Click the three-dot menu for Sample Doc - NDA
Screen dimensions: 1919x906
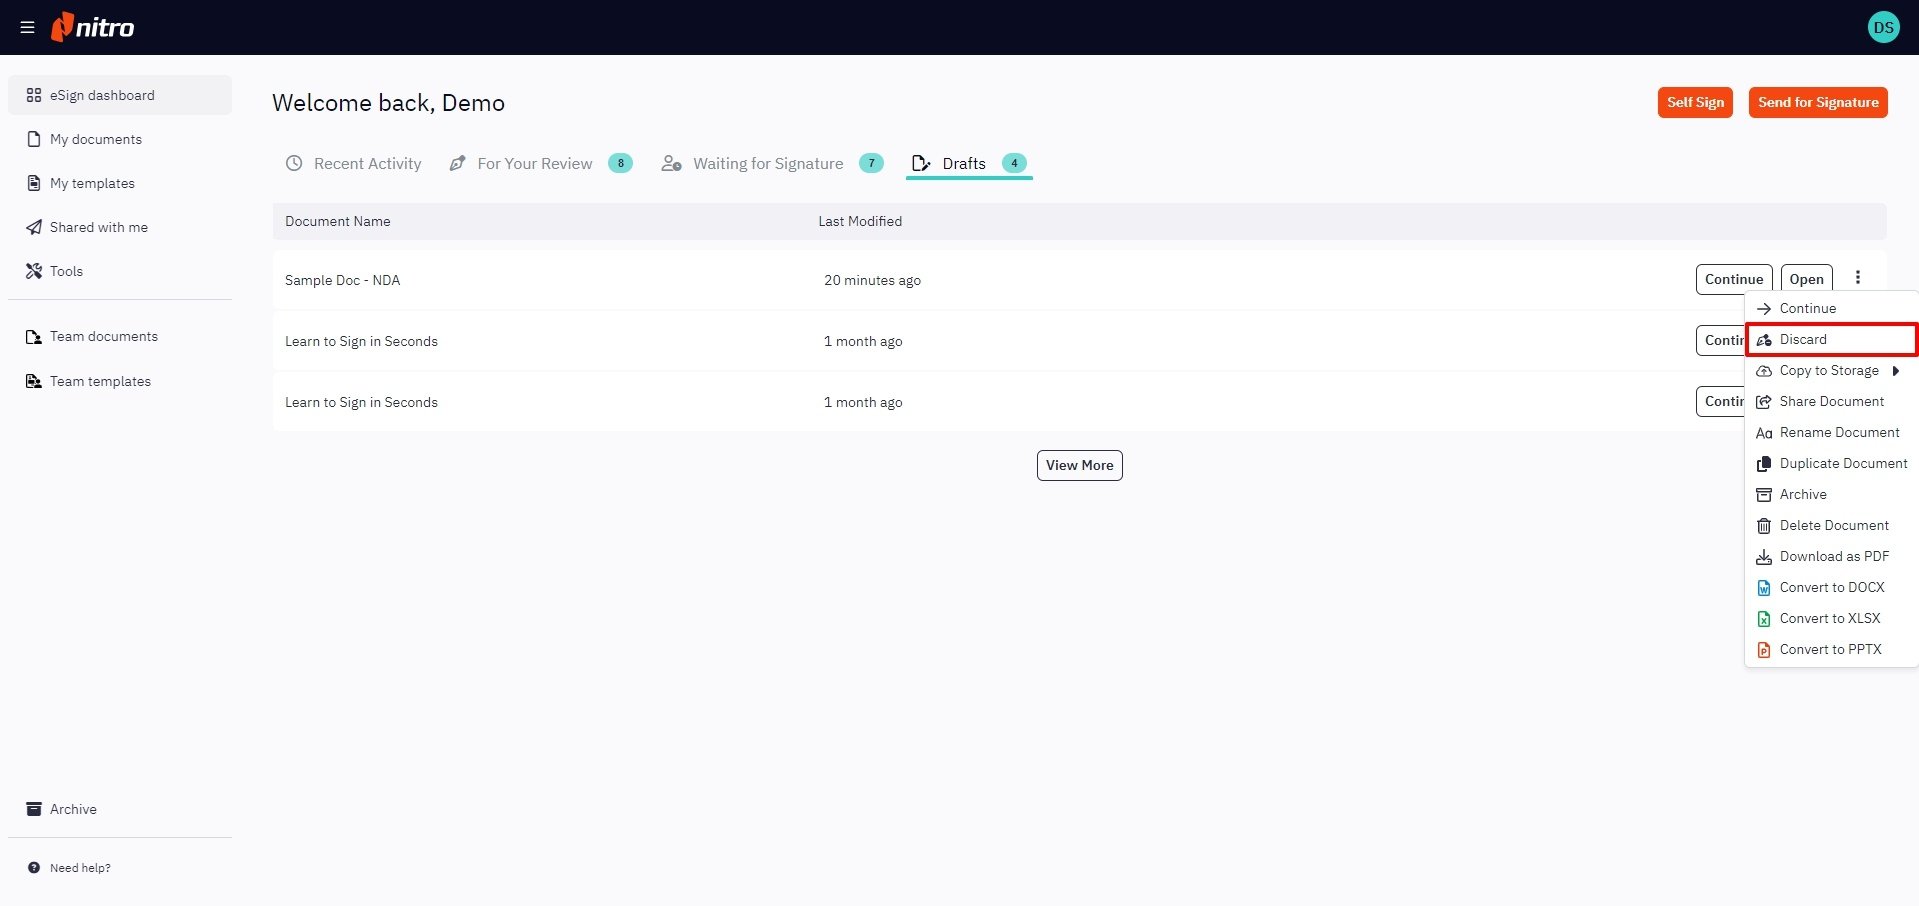coord(1857,278)
